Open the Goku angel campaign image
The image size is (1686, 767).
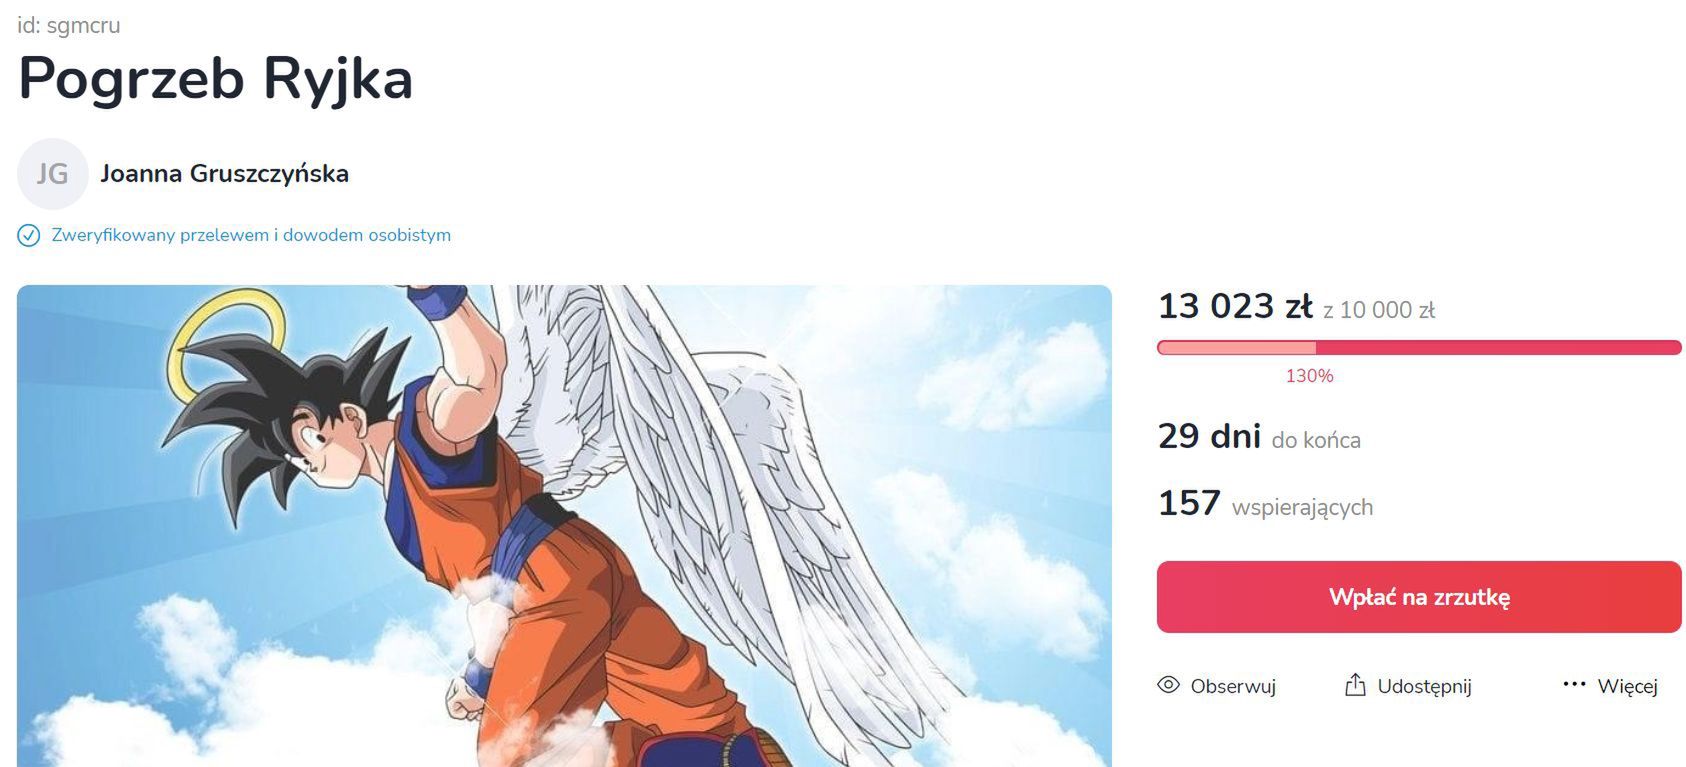coord(564,526)
